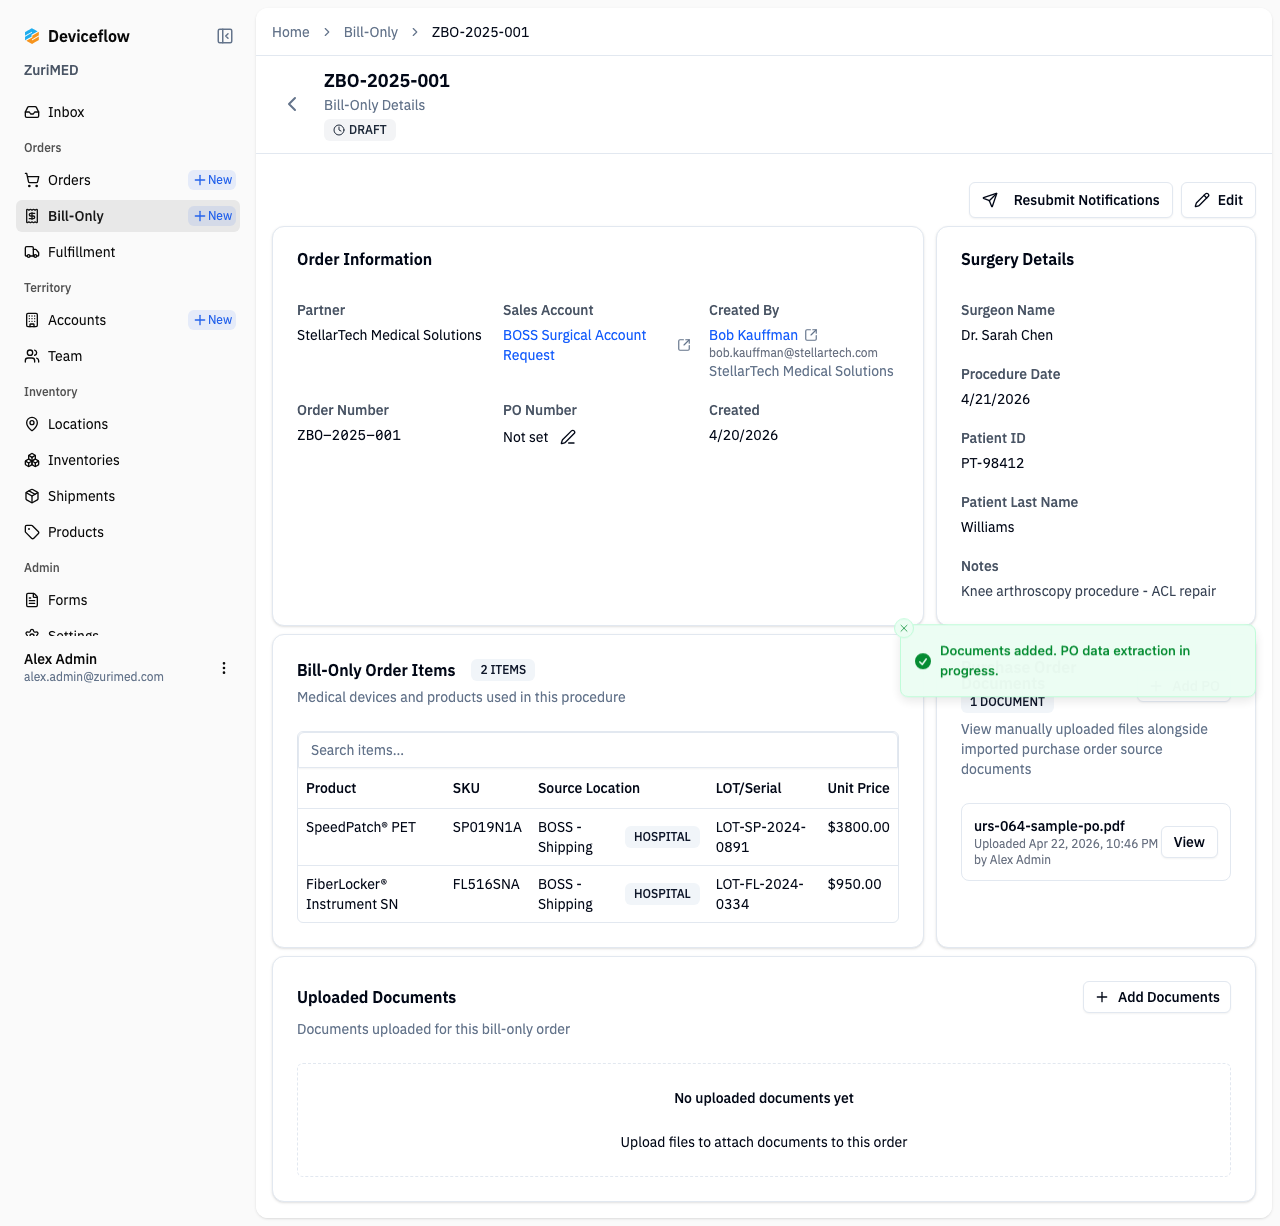Click Add Documents button

pyautogui.click(x=1157, y=997)
